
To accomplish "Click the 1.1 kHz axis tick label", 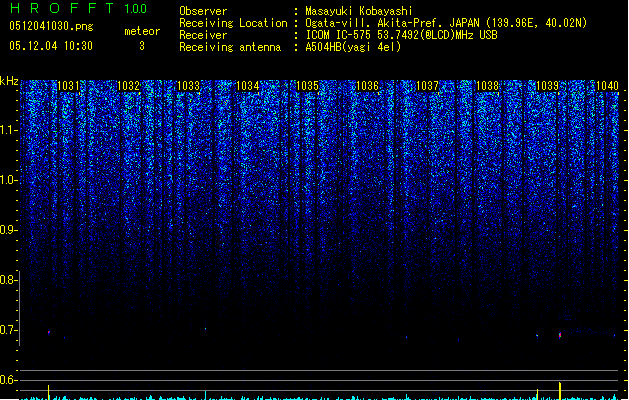I will [8, 130].
